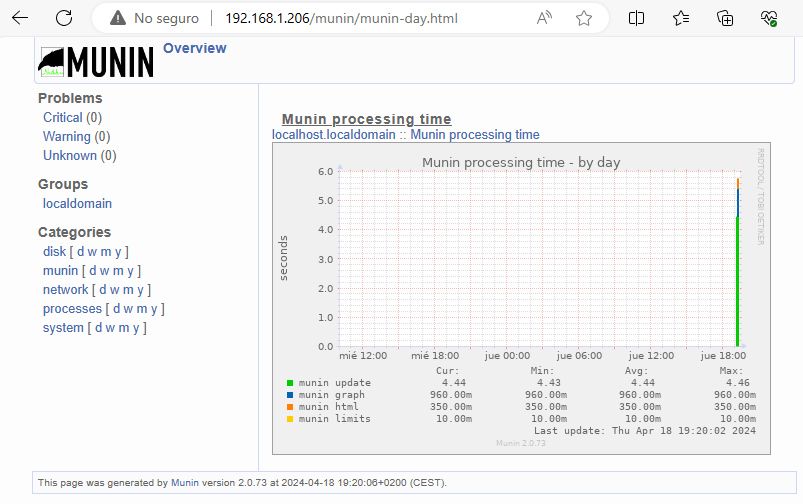Open the Overview link
Viewport: 803px width, 504px height.
[194, 48]
